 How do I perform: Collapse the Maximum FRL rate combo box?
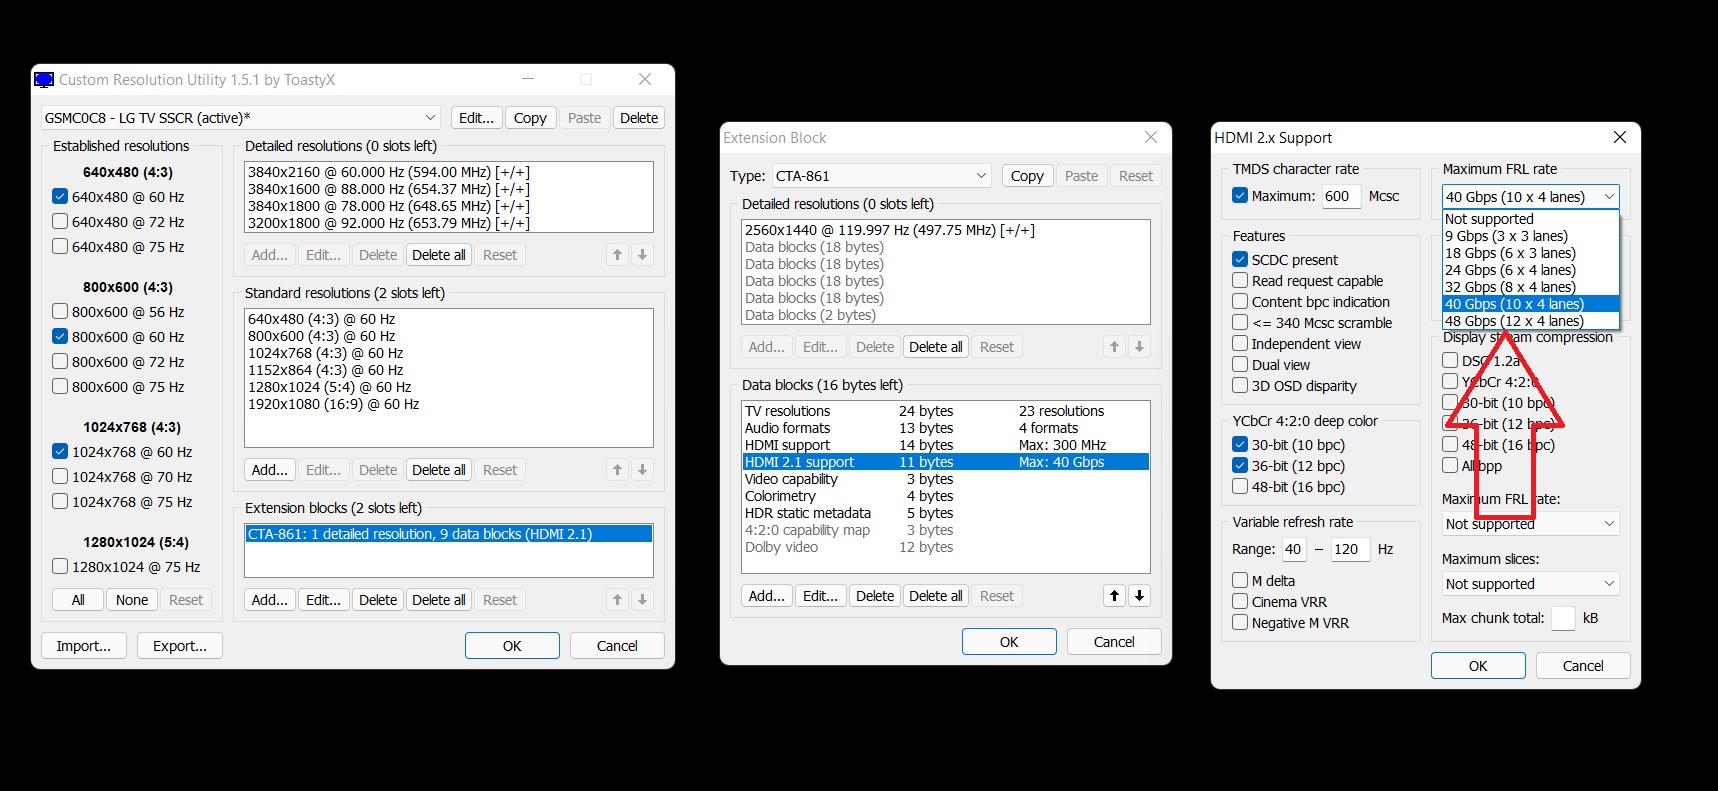(x=1531, y=197)
